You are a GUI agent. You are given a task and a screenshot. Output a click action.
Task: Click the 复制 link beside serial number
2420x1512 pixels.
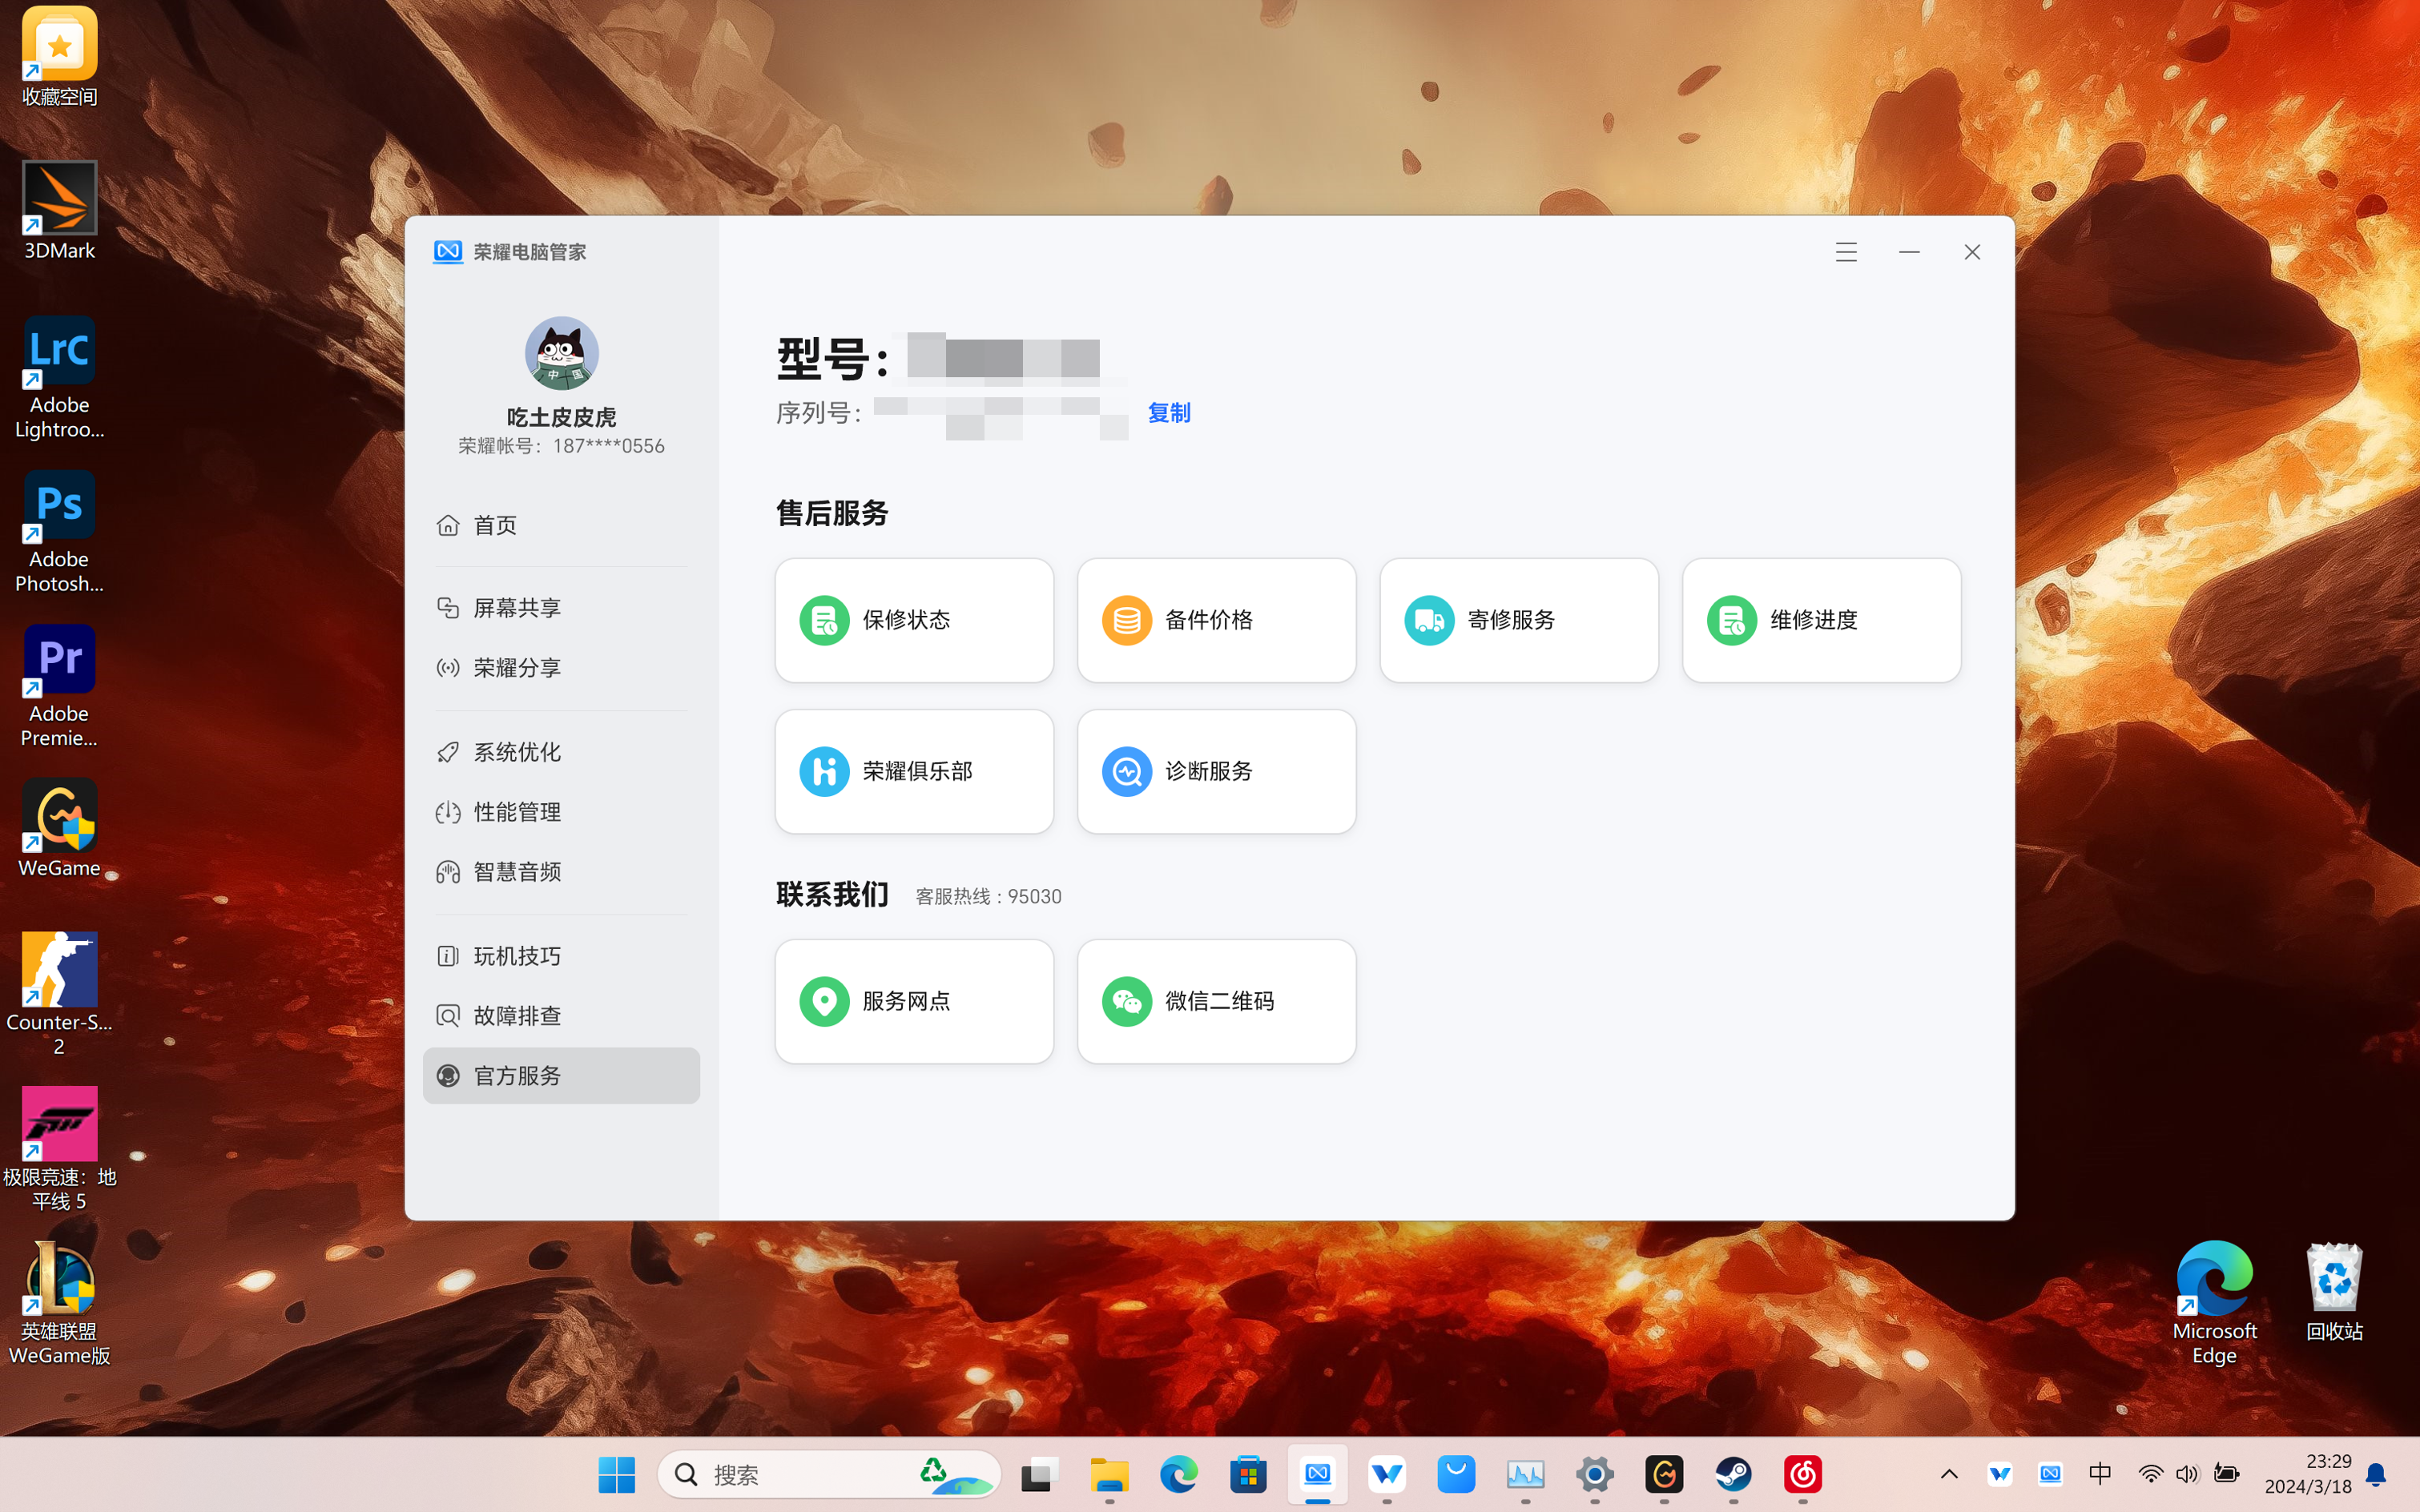(x=1168, y=413)
